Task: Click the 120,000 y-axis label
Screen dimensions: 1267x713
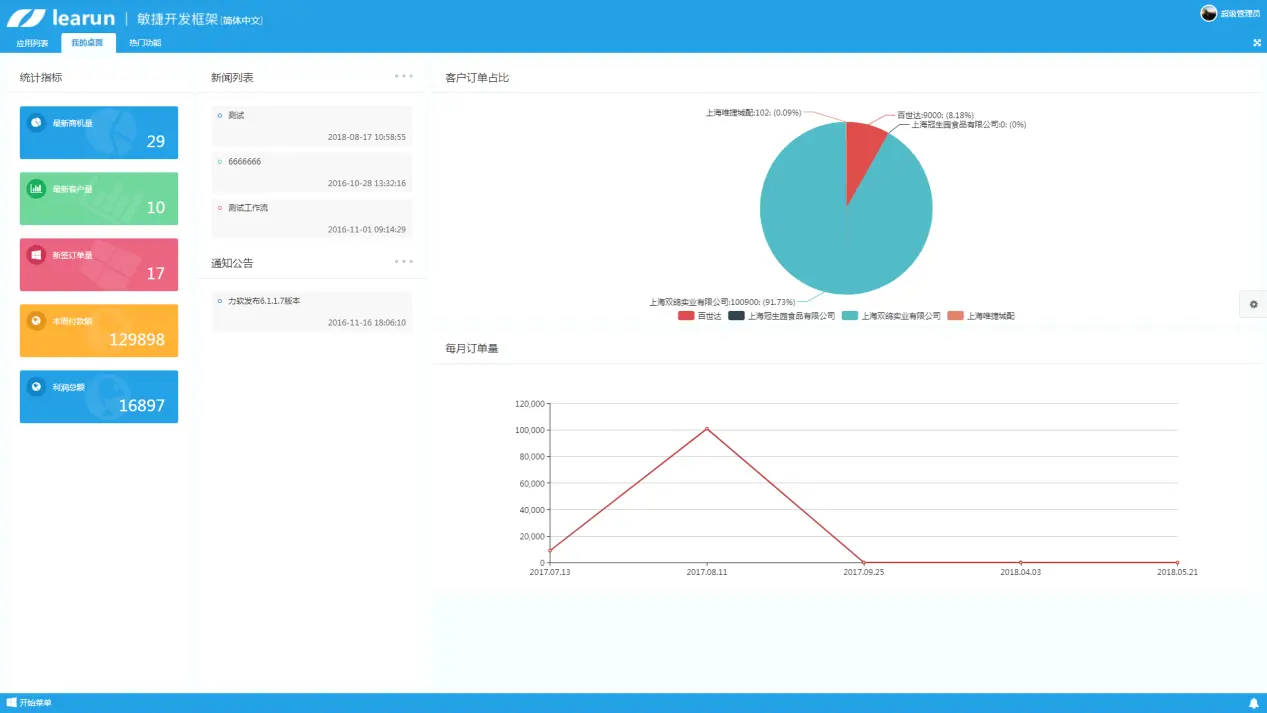Action: click(x=529, y=404)
